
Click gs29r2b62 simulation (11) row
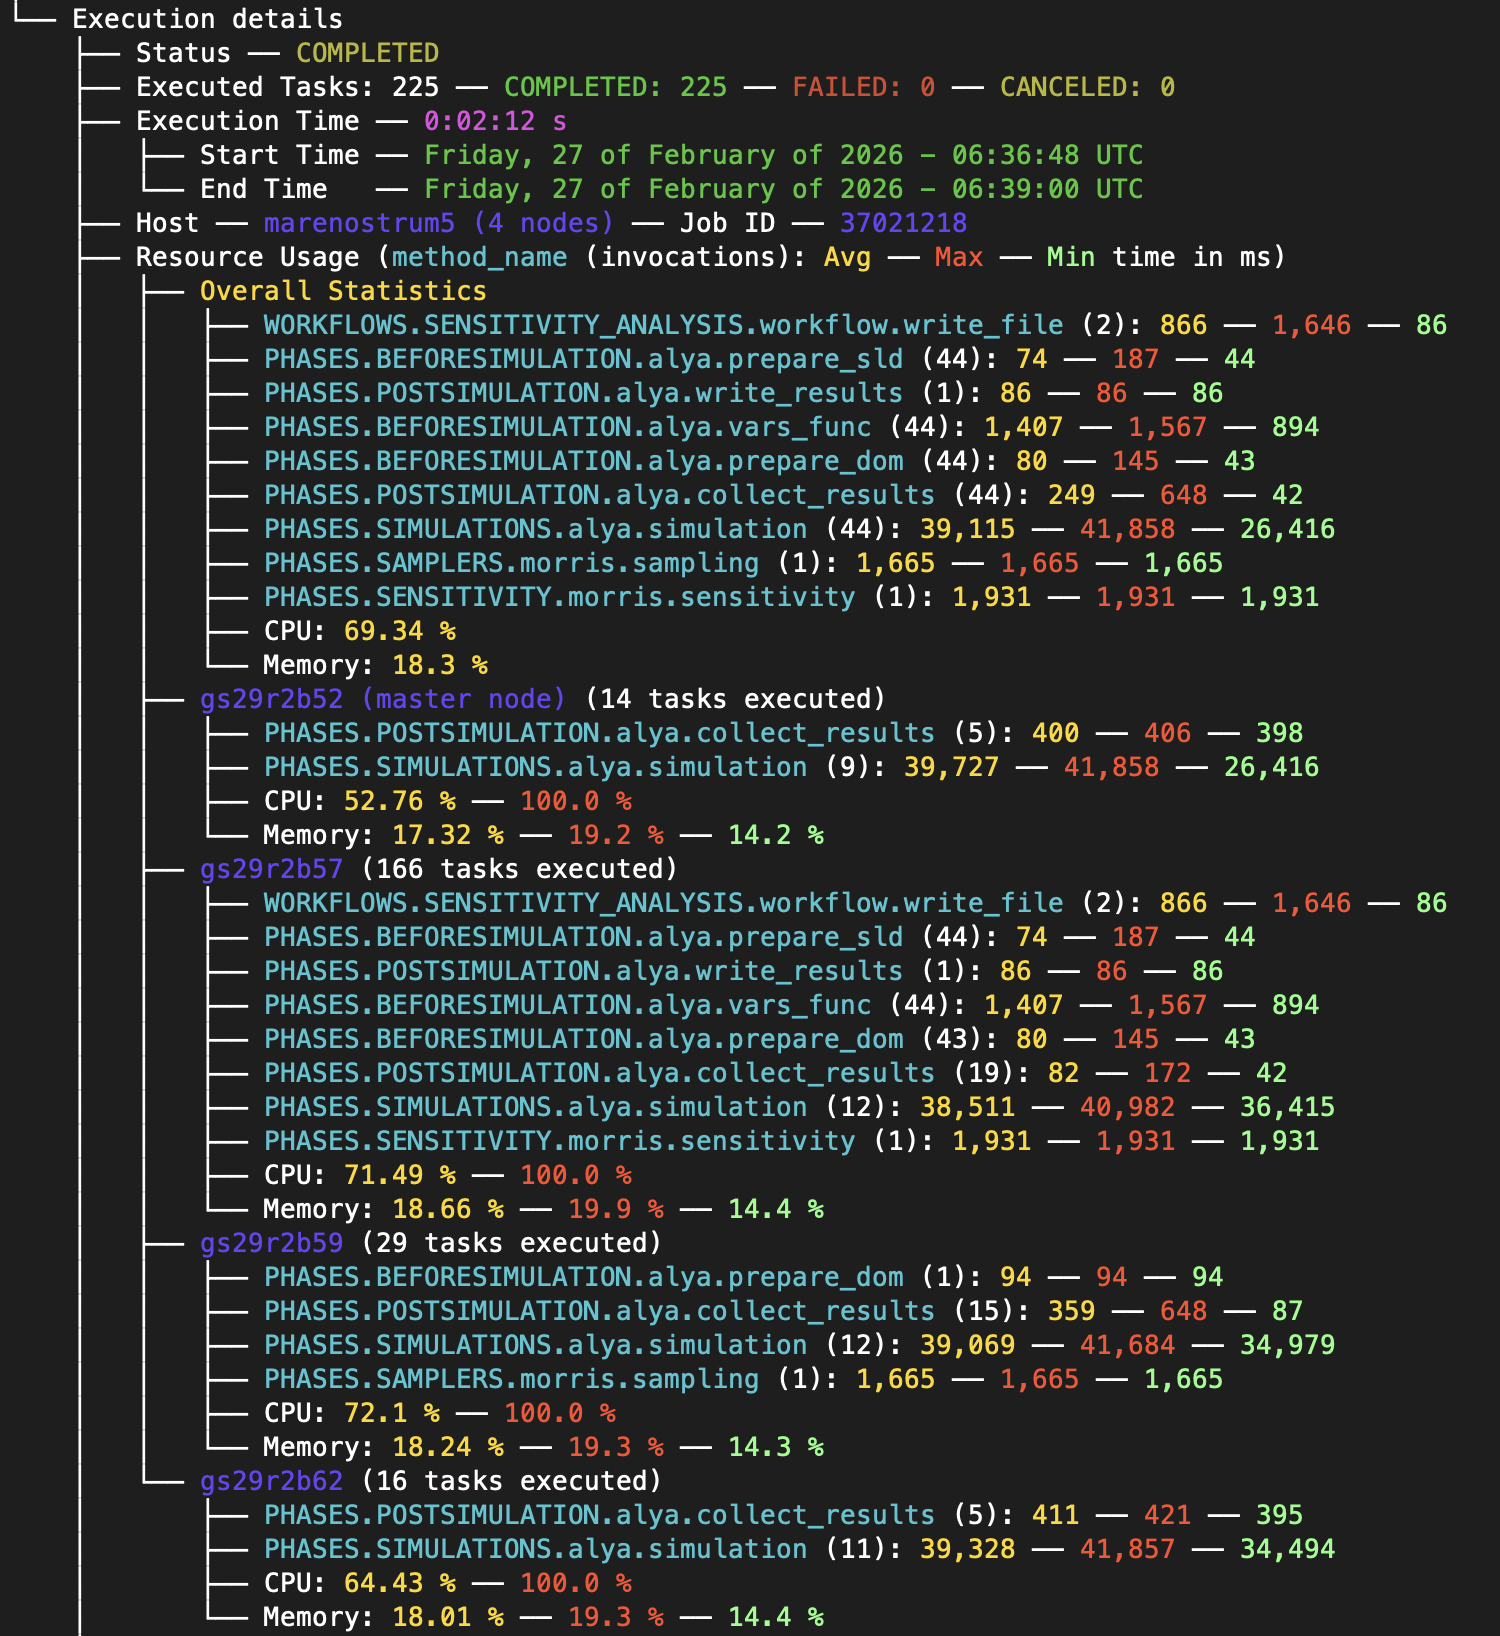[x=799, y=1549]
